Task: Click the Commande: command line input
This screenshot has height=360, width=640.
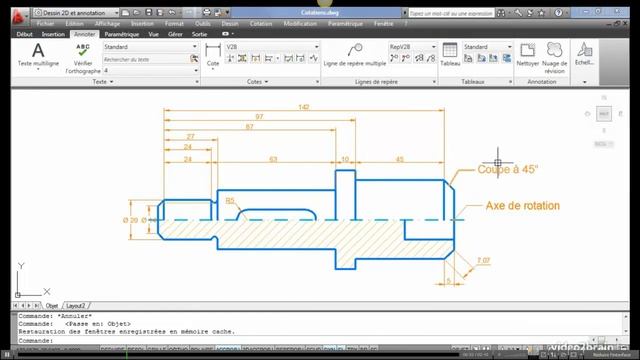Action: (x=322, y=340)
